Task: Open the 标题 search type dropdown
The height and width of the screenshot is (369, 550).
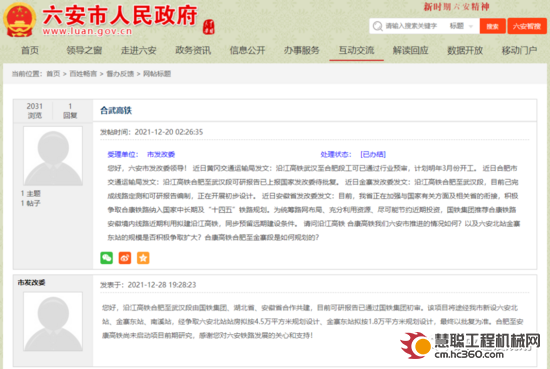Action: click(x=461, y=26)
